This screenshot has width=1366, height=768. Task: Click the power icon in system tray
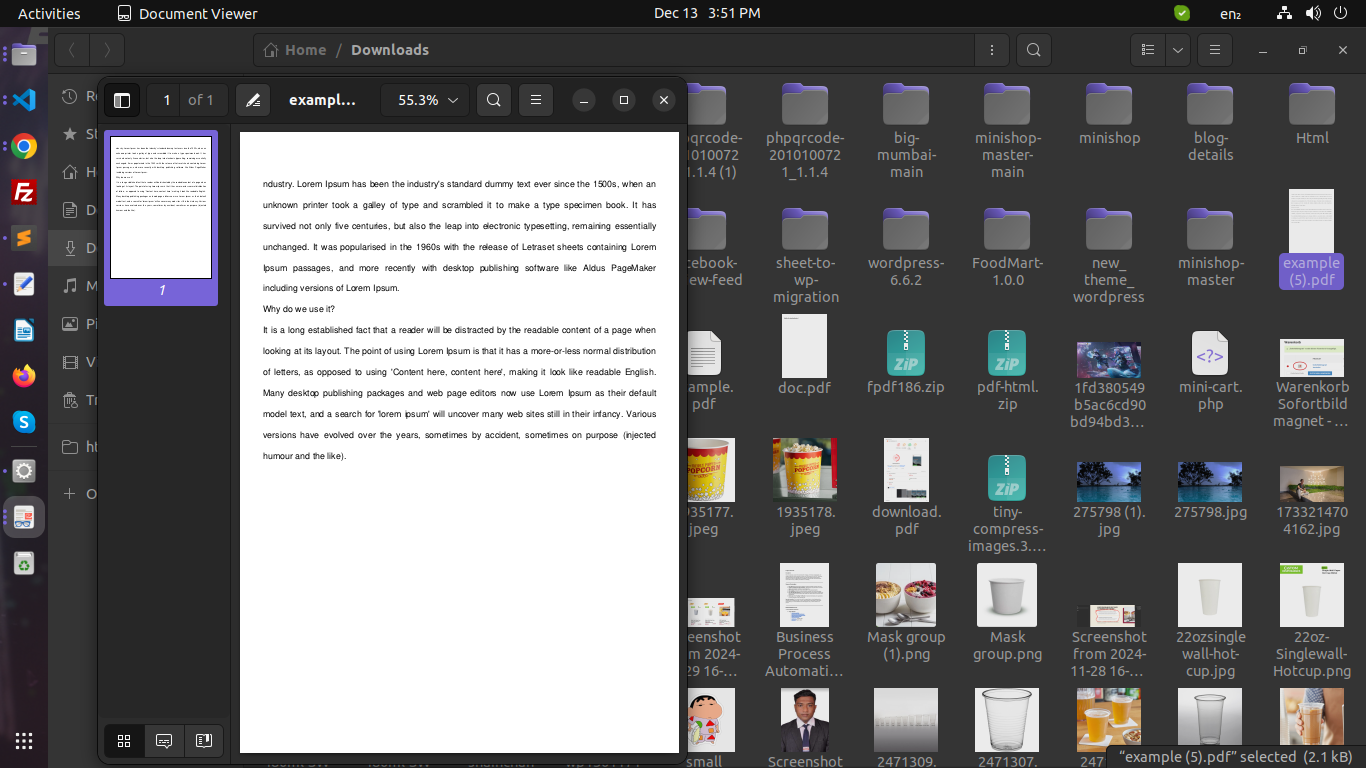[1340, 13]
